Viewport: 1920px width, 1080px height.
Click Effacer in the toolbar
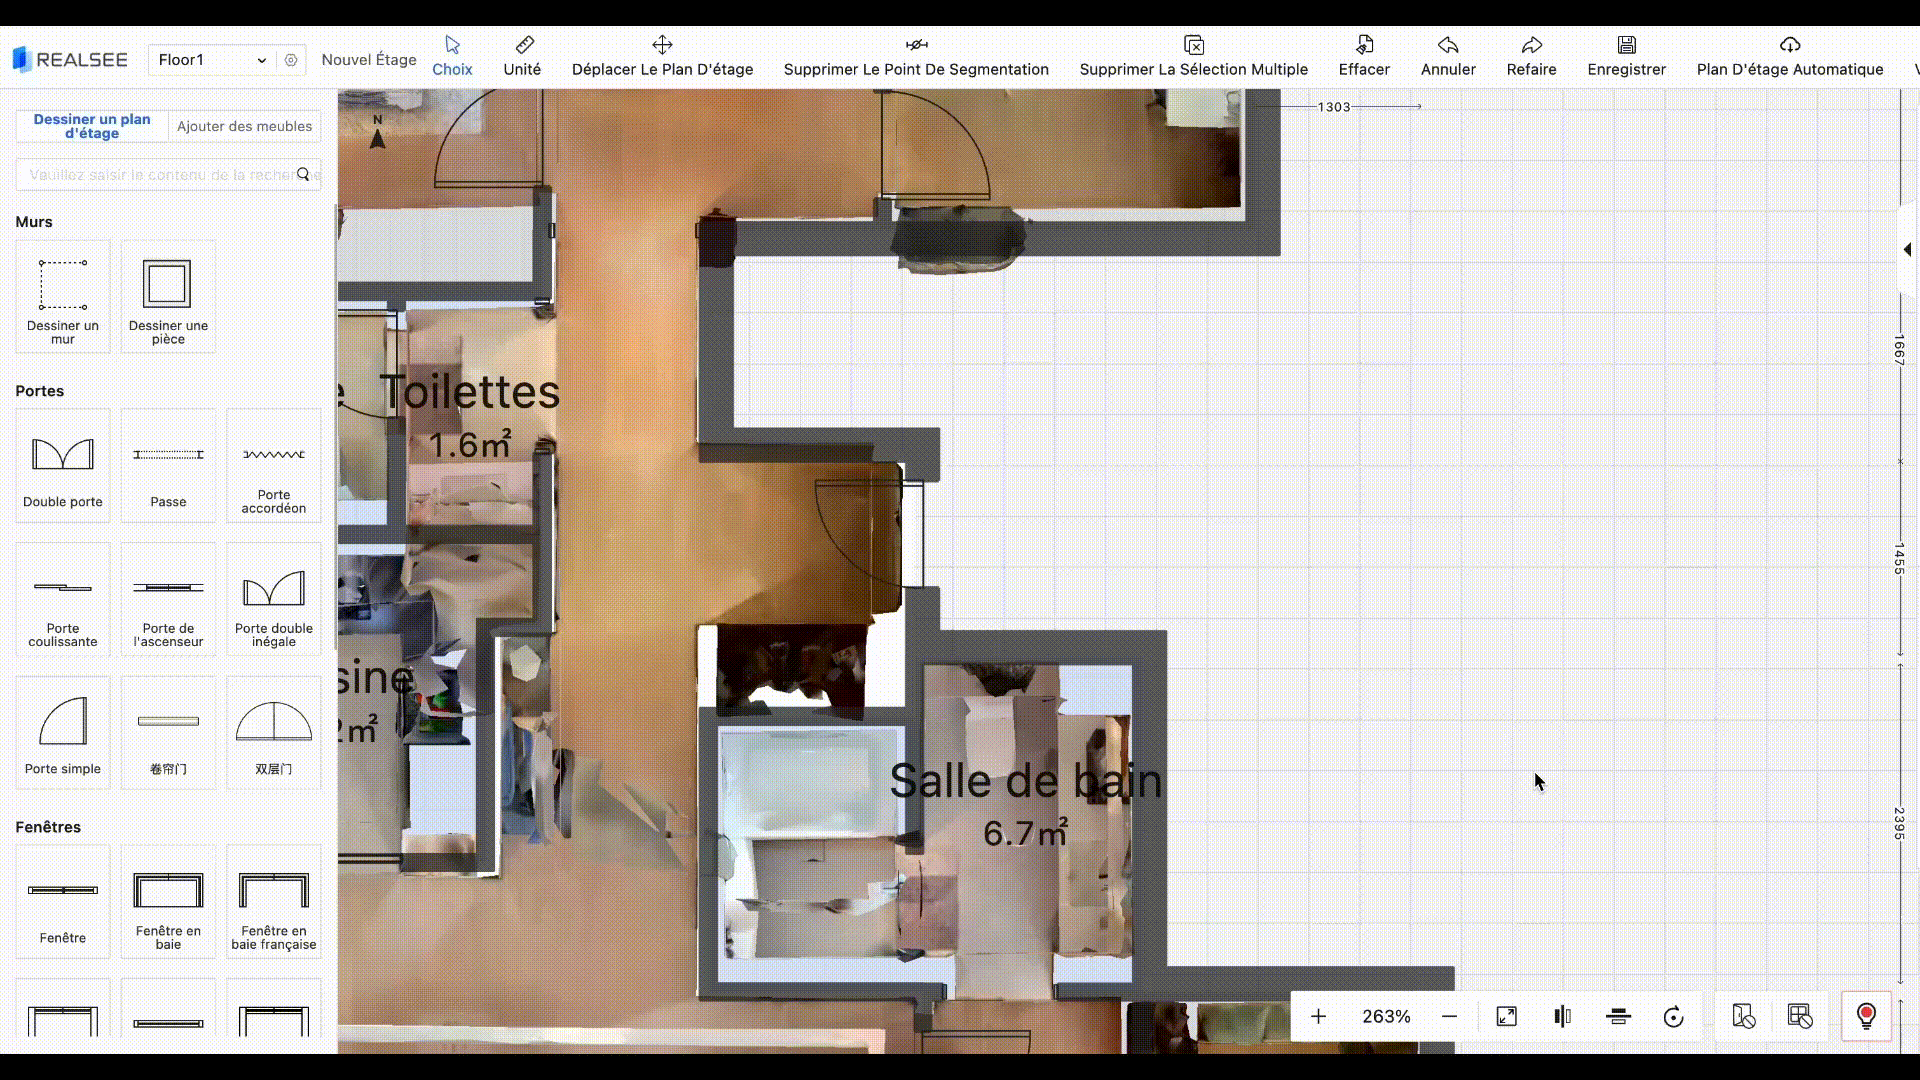click(1364, 56)
